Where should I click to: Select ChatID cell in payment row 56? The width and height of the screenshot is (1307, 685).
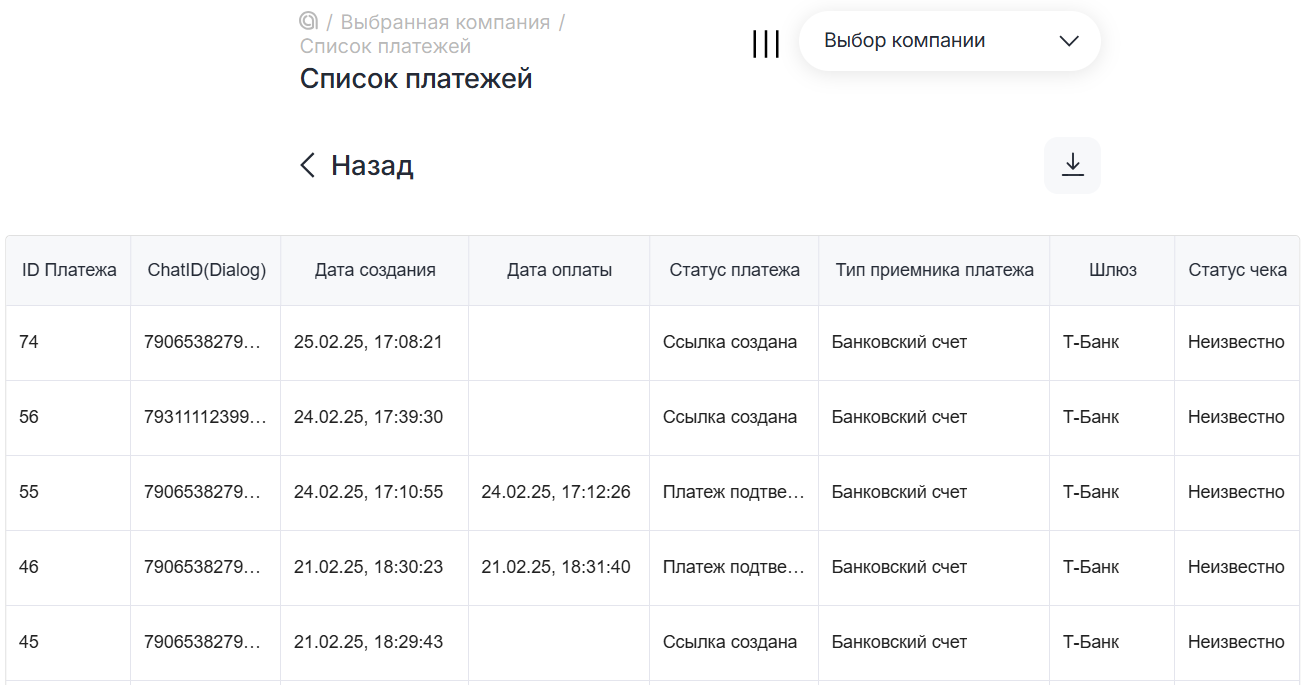coord(205,417)
